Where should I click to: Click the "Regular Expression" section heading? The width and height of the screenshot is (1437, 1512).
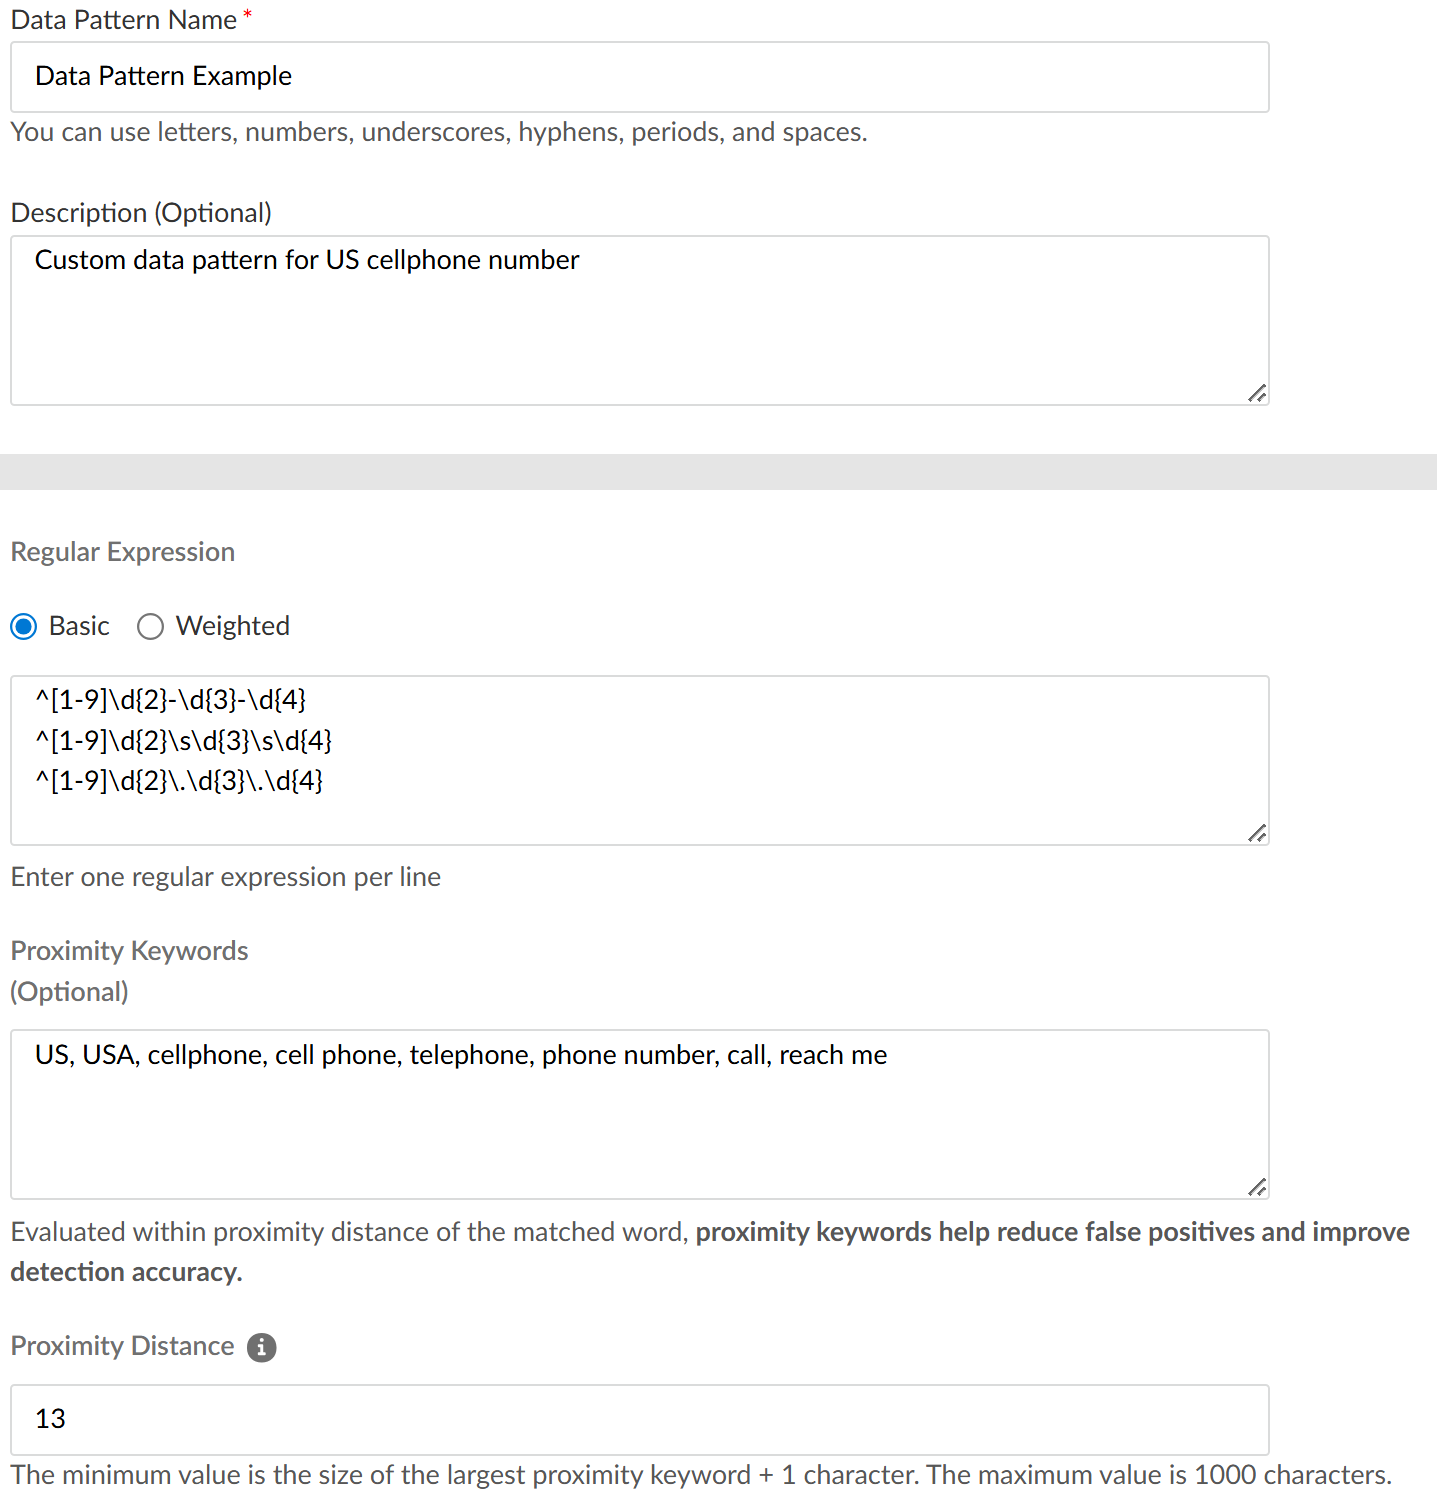click(x=123, y=552)
